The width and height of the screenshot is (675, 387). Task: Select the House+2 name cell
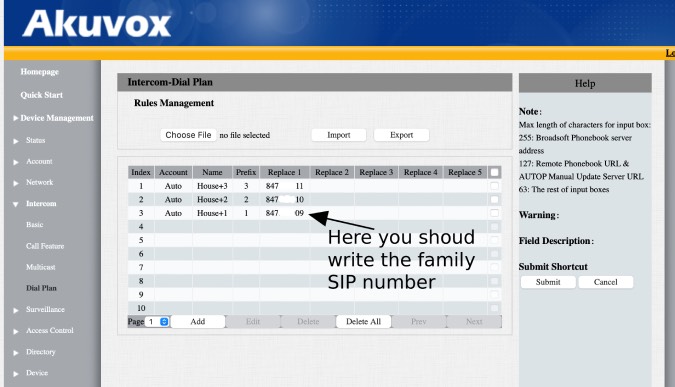click(x=212, y=199)
